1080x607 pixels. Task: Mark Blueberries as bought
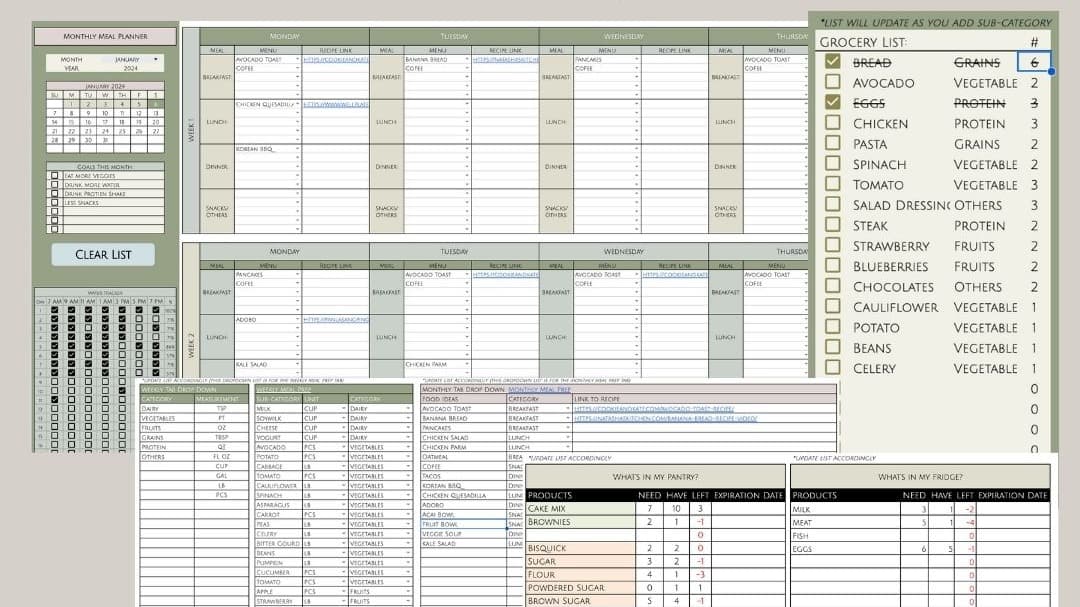click(x=833, y=265)
